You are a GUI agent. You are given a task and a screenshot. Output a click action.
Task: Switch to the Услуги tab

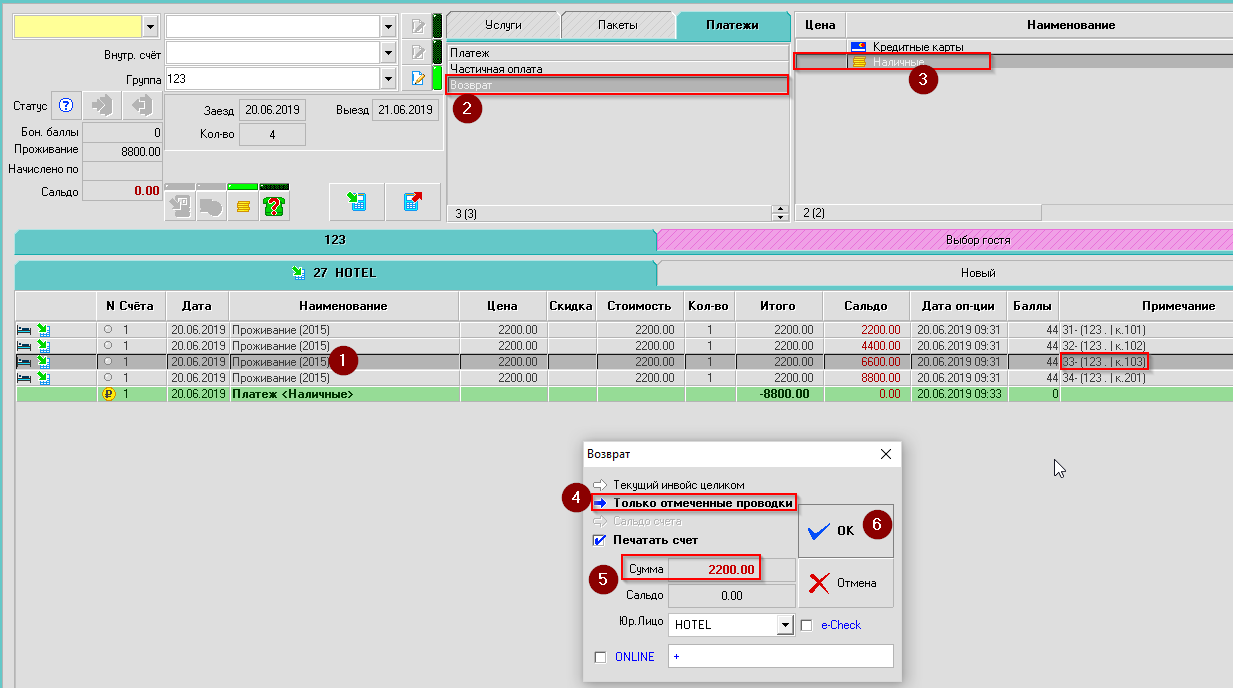tap(501, 25)
